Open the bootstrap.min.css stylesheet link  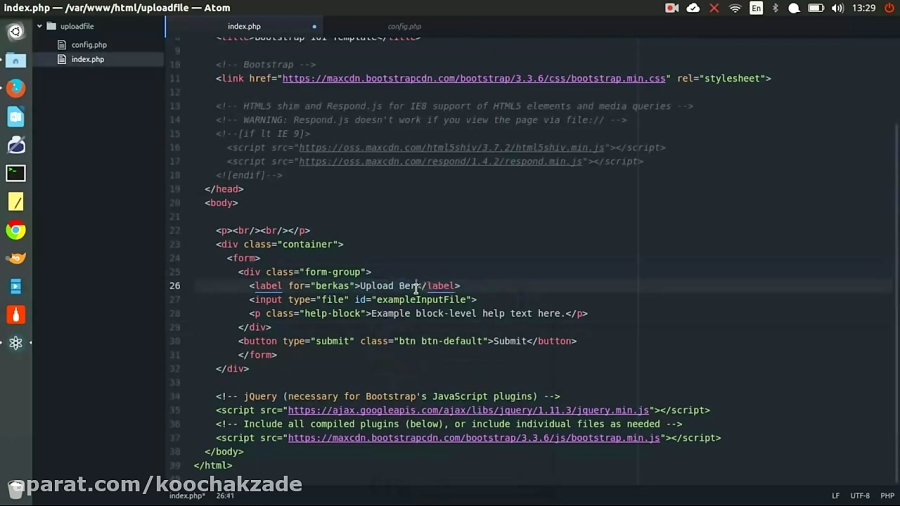474,79
